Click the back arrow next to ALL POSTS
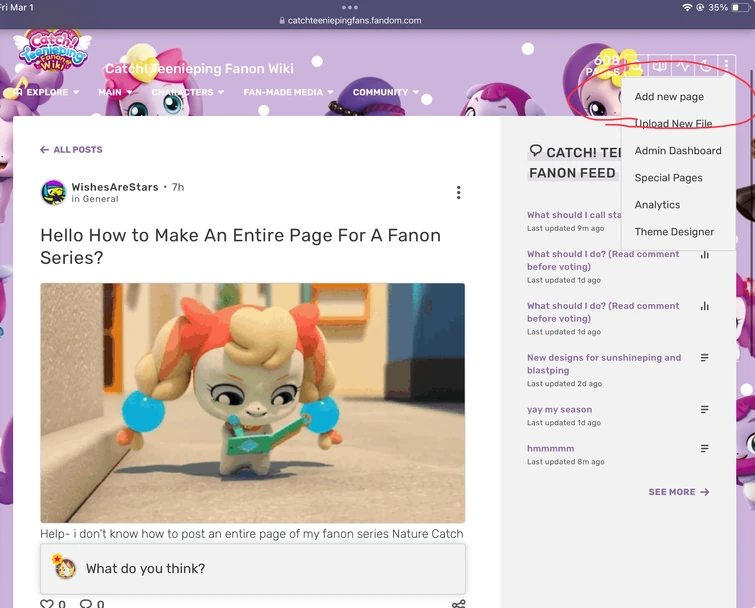This screenshot has width=755, height=608. tap(44, 150)
